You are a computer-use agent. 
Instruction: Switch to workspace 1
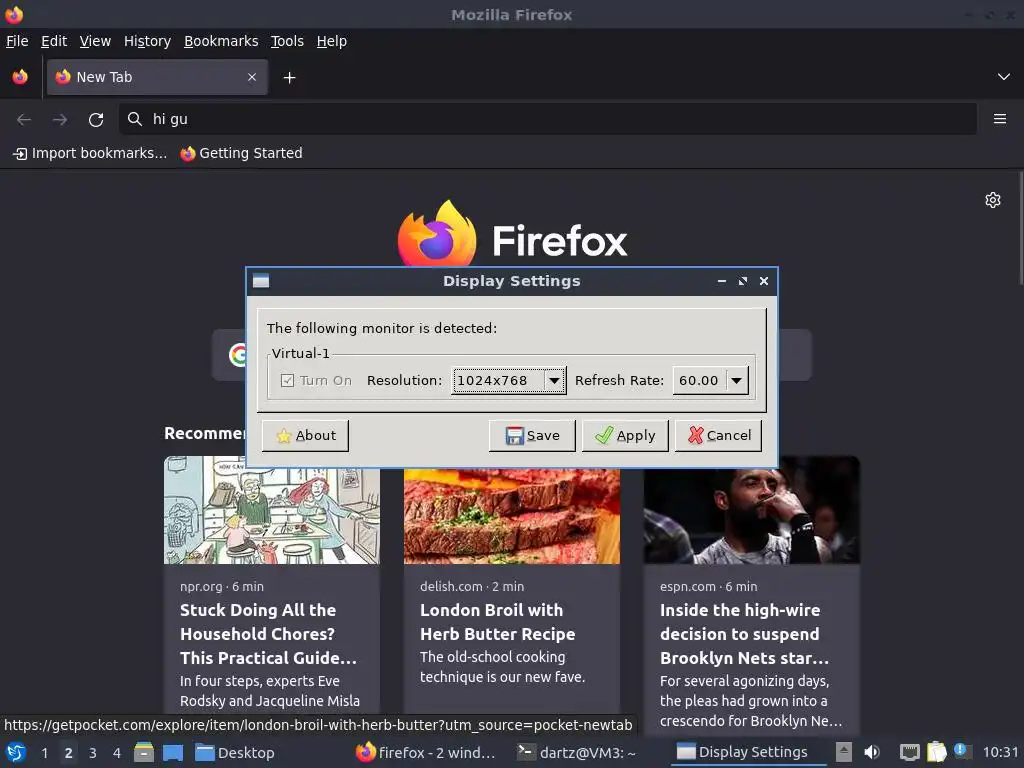[44, 753]
